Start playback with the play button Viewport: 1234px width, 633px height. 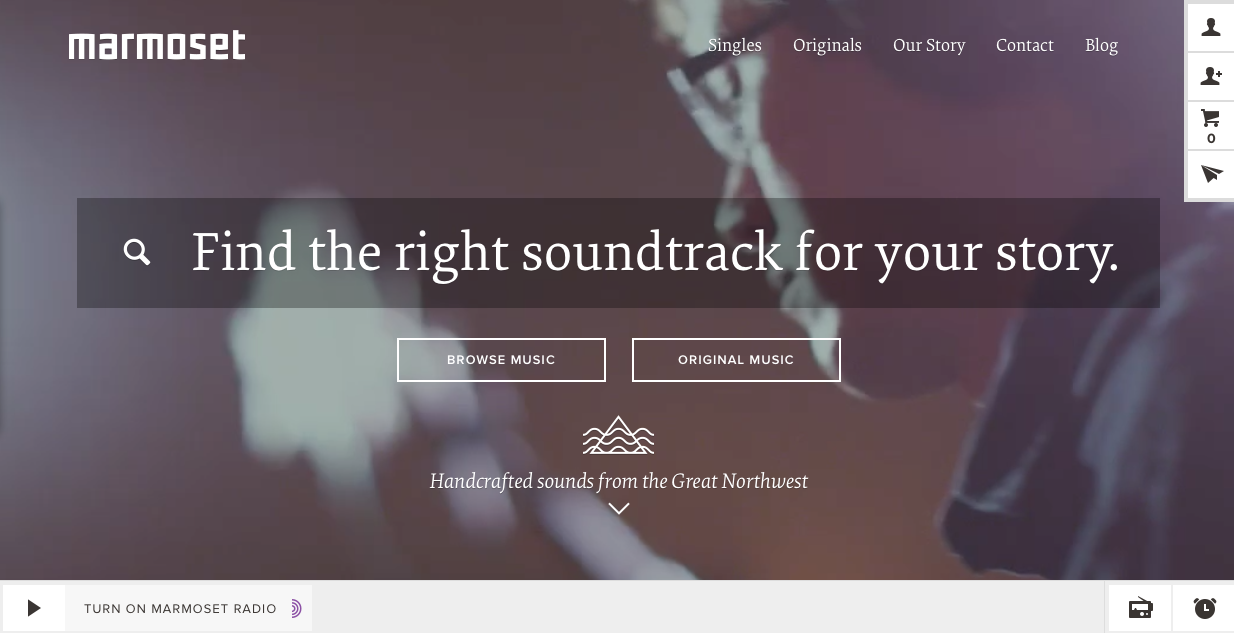tap(34, 608)
